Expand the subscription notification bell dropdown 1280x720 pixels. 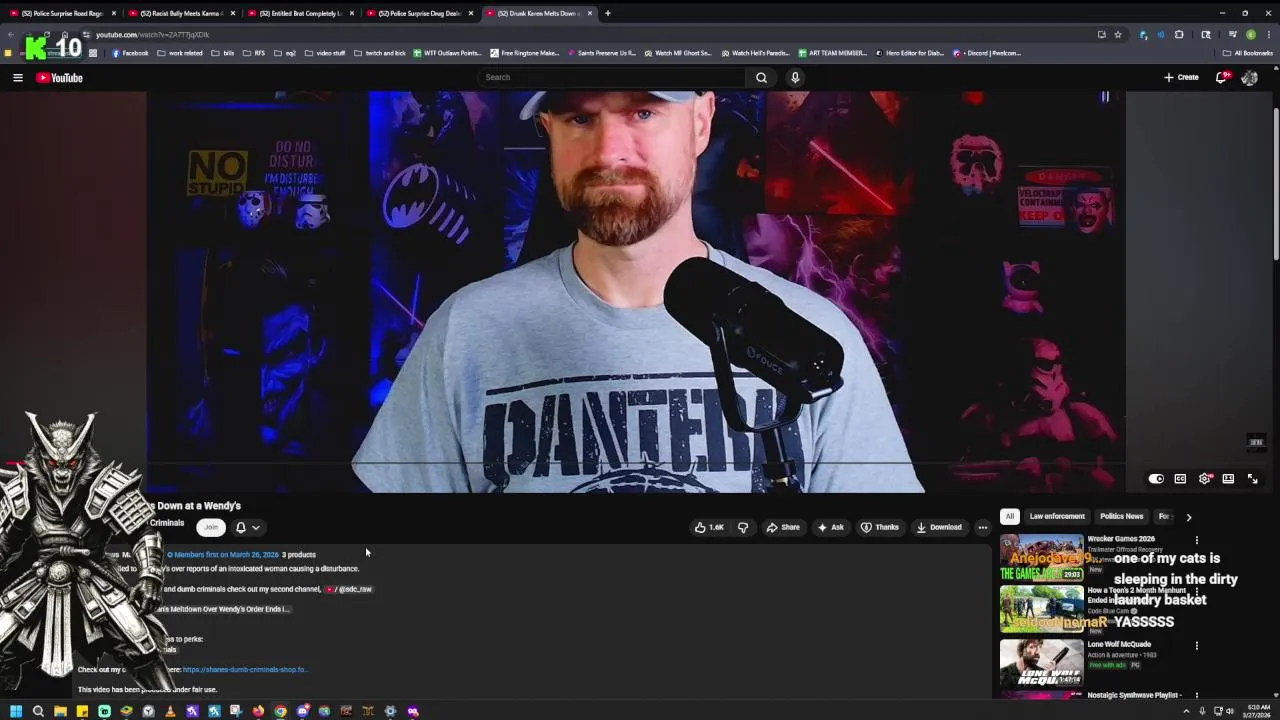point(248,527)
